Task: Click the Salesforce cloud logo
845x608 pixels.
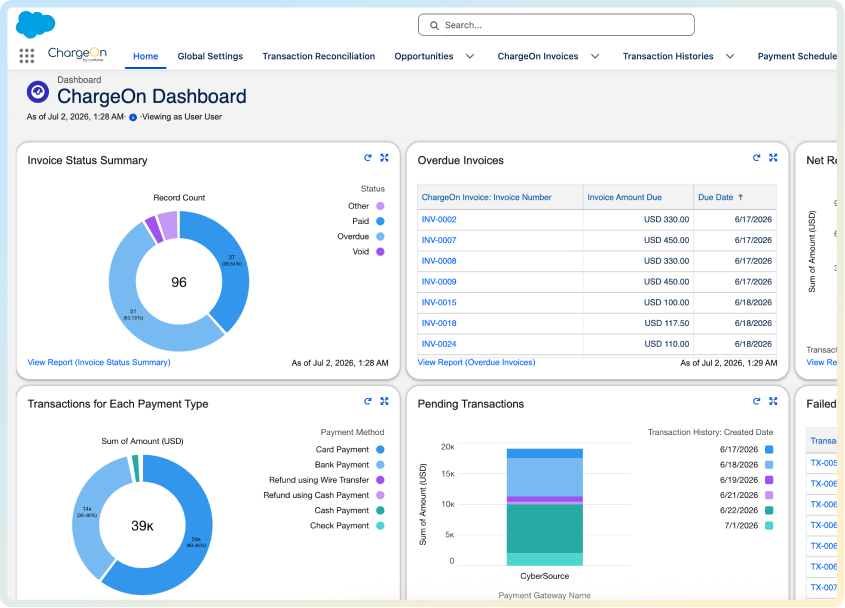Action: (x=36, y=25)
